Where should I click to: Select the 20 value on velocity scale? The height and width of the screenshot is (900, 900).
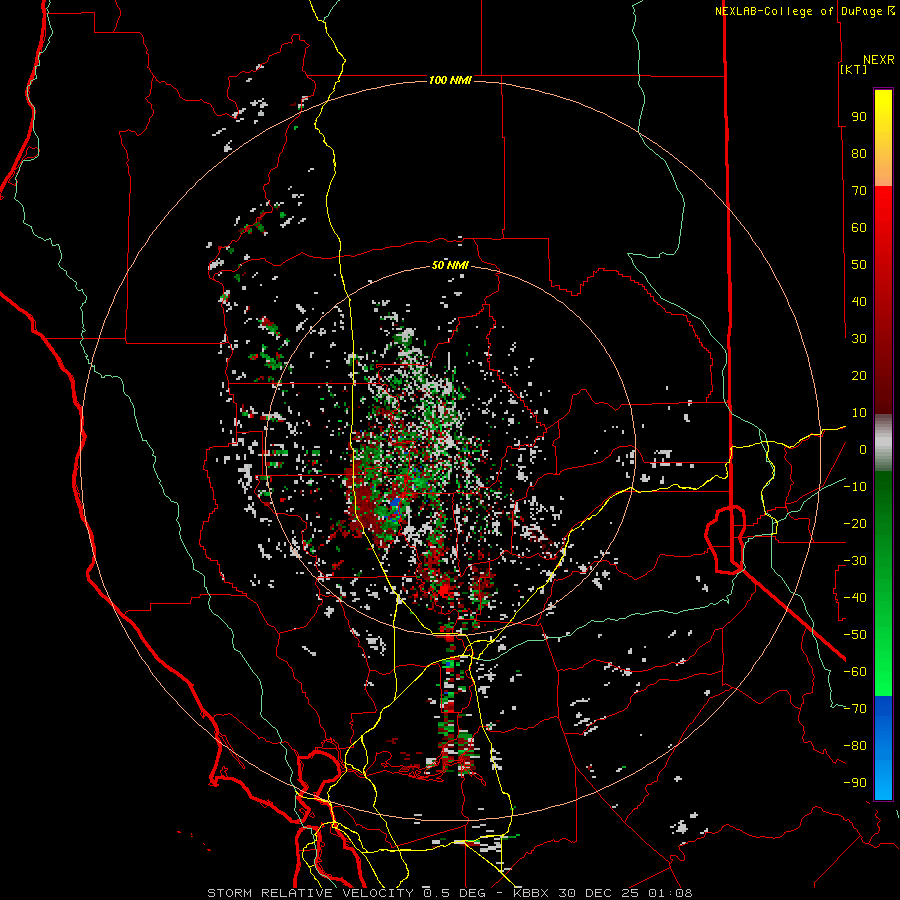click(859, 375)
